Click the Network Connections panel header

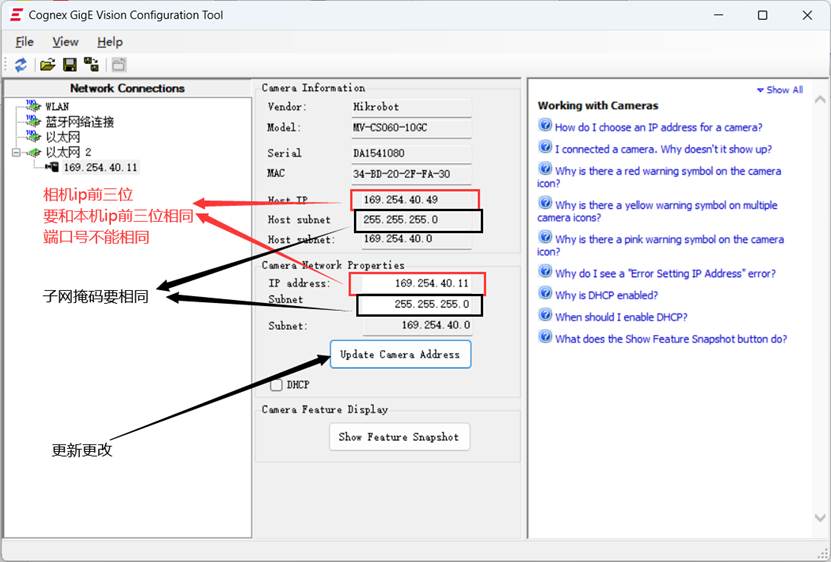coord(127,89)
